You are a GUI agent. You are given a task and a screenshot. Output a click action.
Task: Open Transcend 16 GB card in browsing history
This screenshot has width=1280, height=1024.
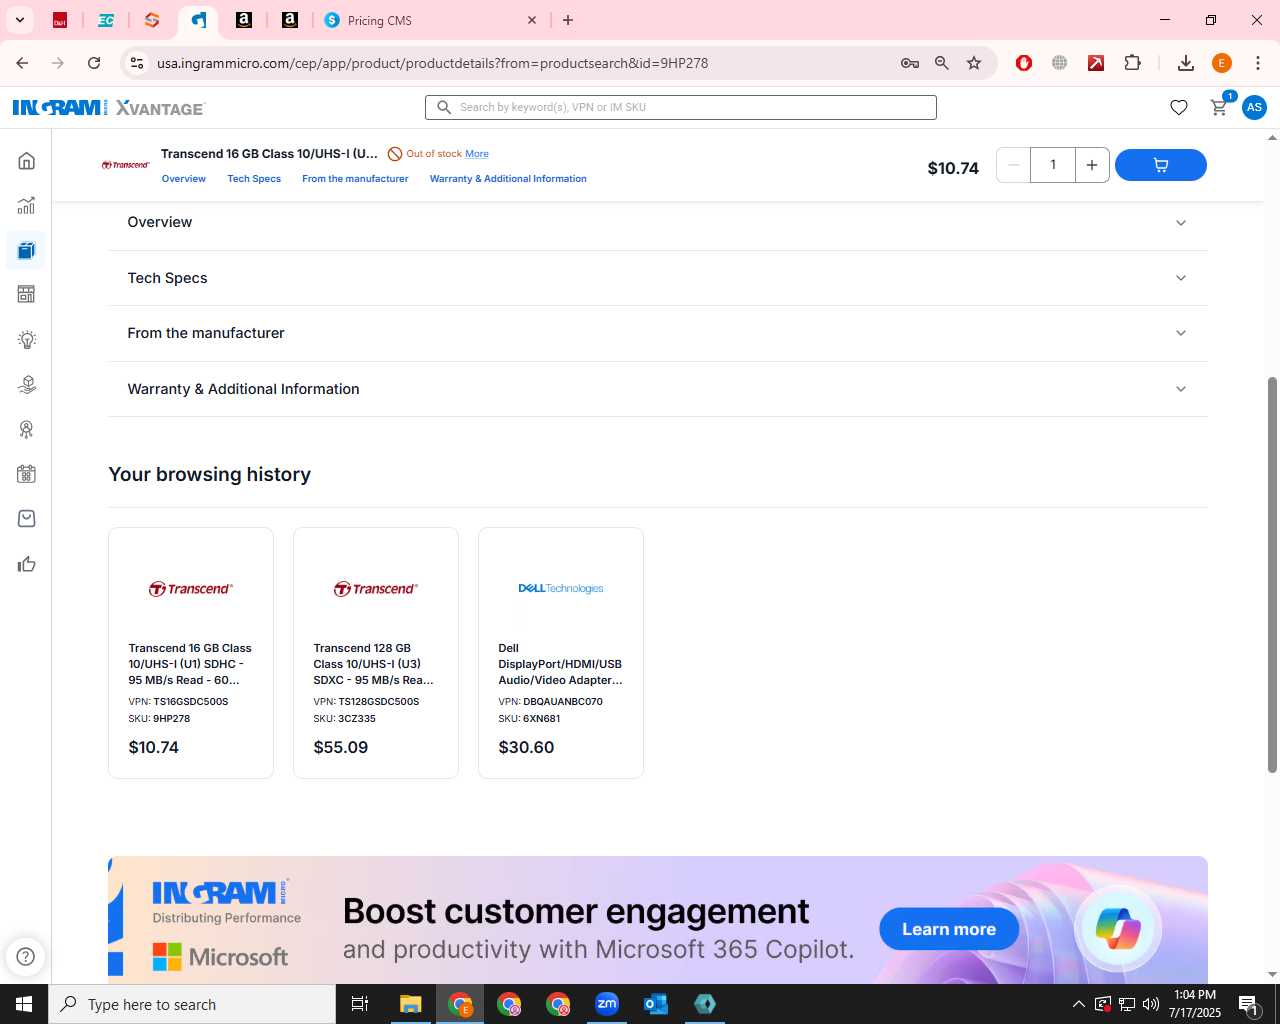(191, 653)
